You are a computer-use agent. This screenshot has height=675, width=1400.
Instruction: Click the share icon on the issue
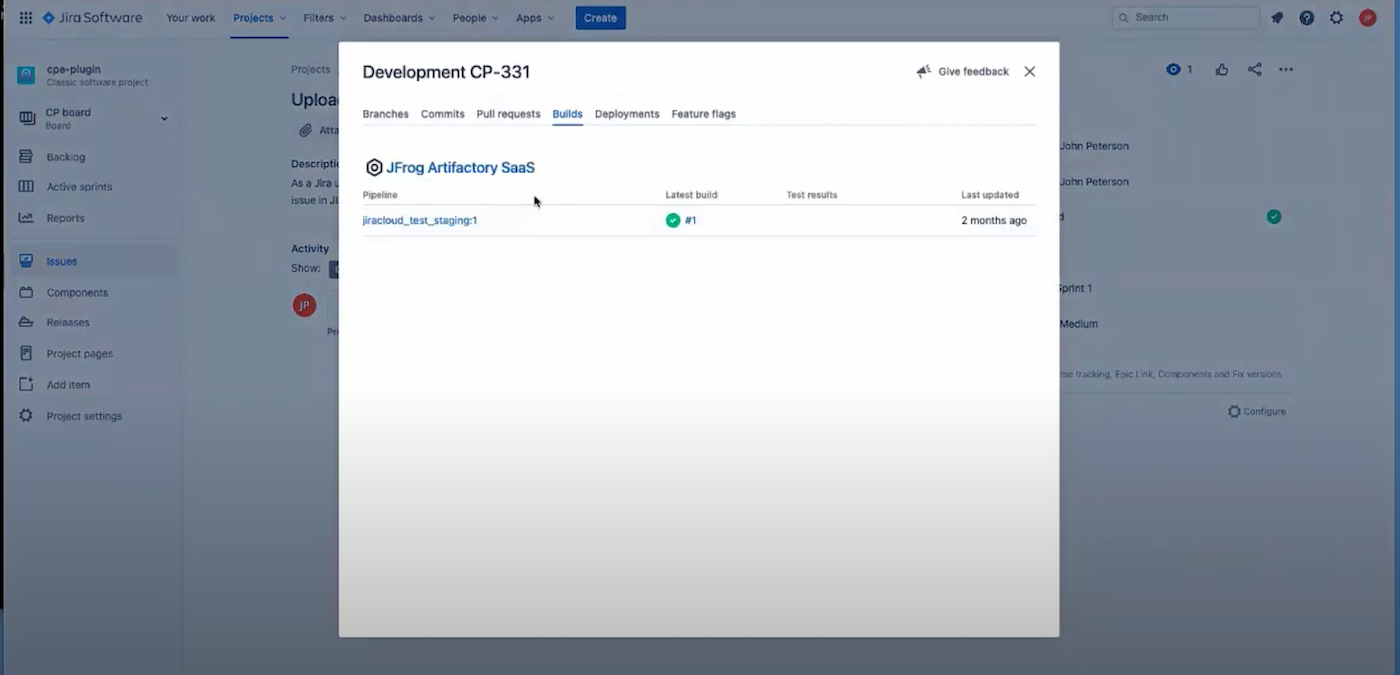1254,69
